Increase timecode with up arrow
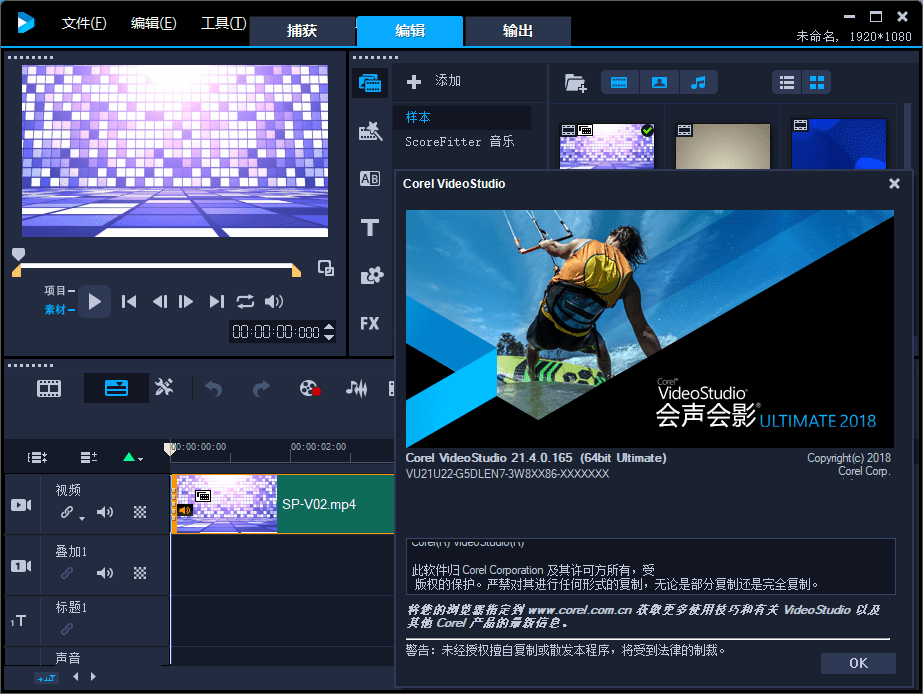Image resolution: width=923 pixels, height=694 pixels. point(329,327)
